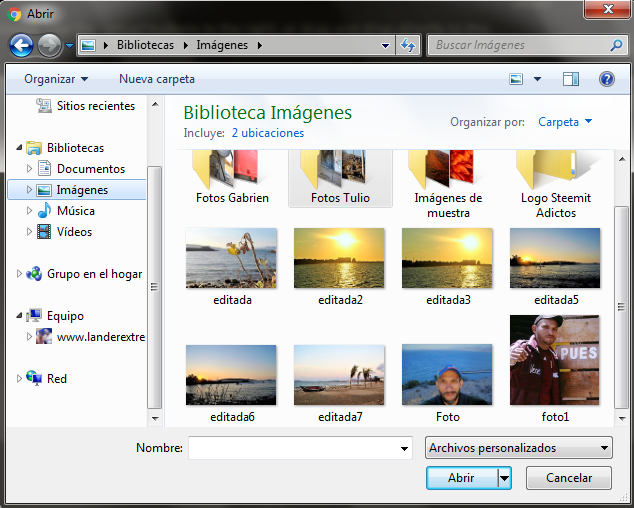Select the Logo Steemit Adictos folder
634x508 pixels.
(x=556, y=184)
